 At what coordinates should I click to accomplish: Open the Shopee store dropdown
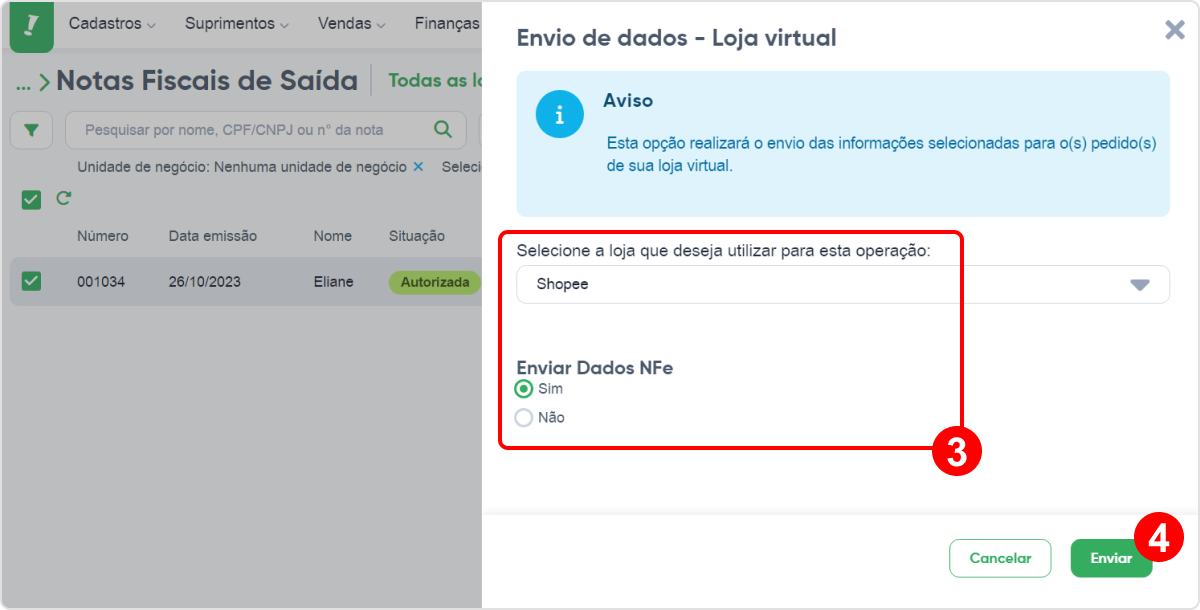843,284
